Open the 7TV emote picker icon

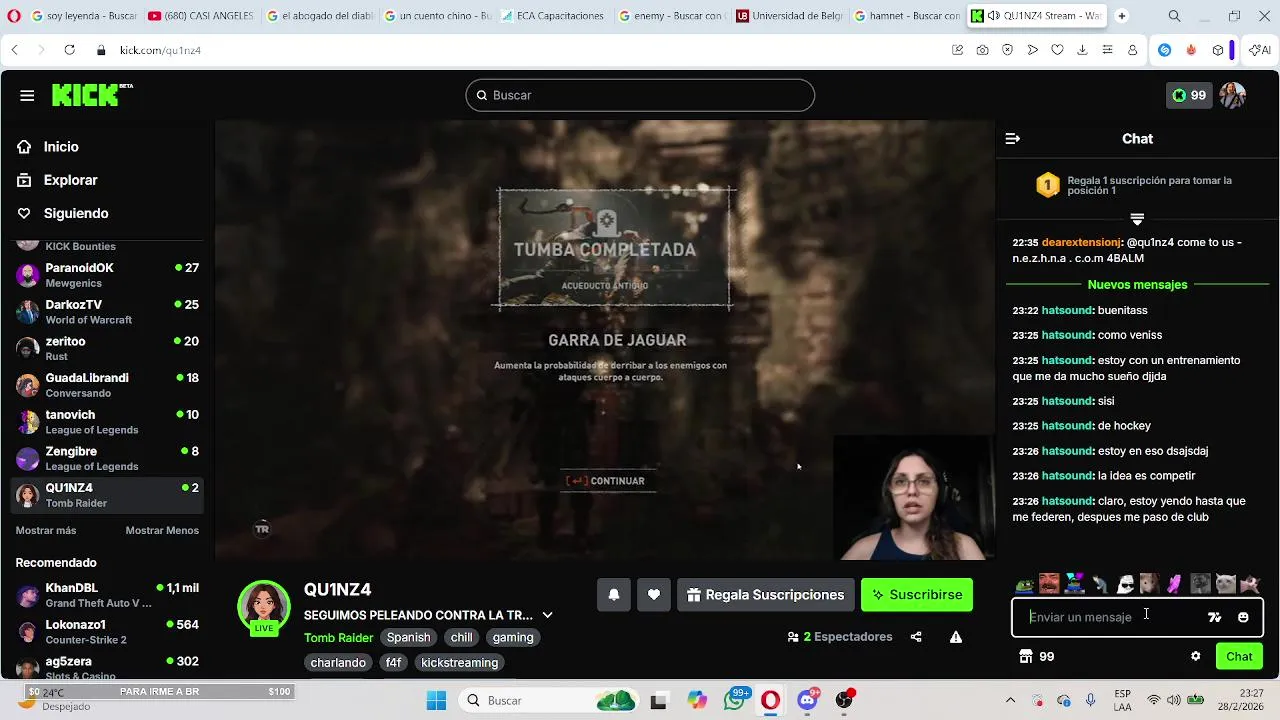(x=1214, y=617)
